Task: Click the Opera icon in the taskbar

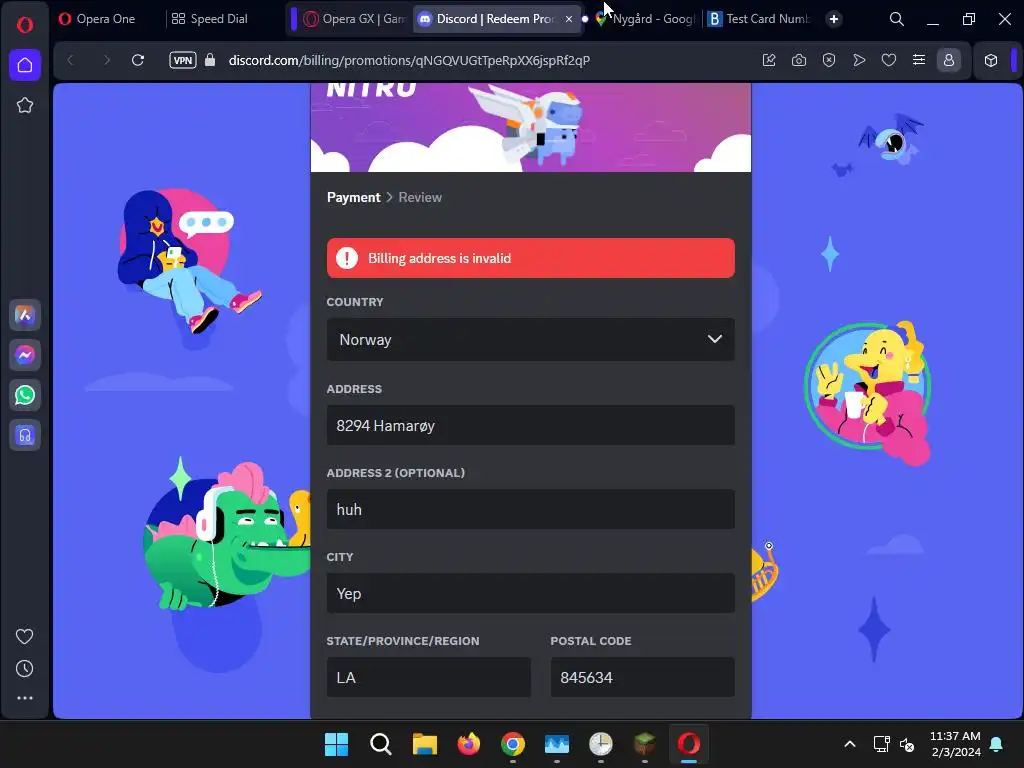Action: coord(689,743)
